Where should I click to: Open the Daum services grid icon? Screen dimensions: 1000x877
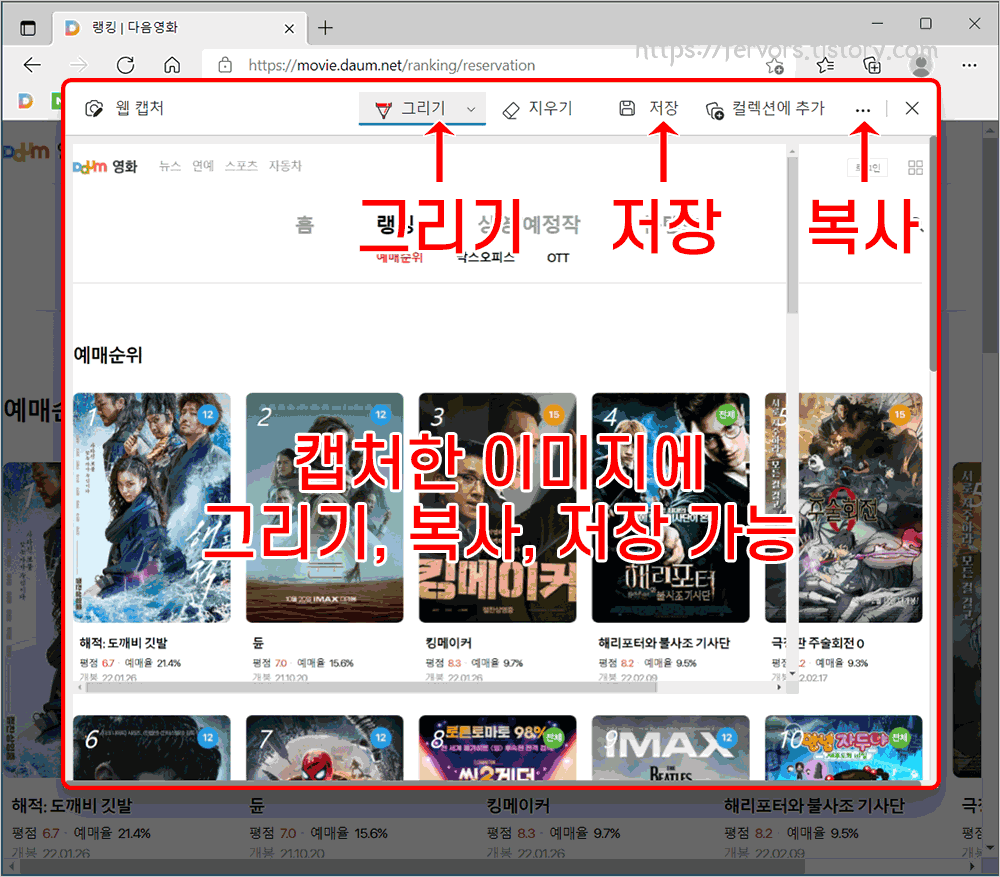click(915, 168)
